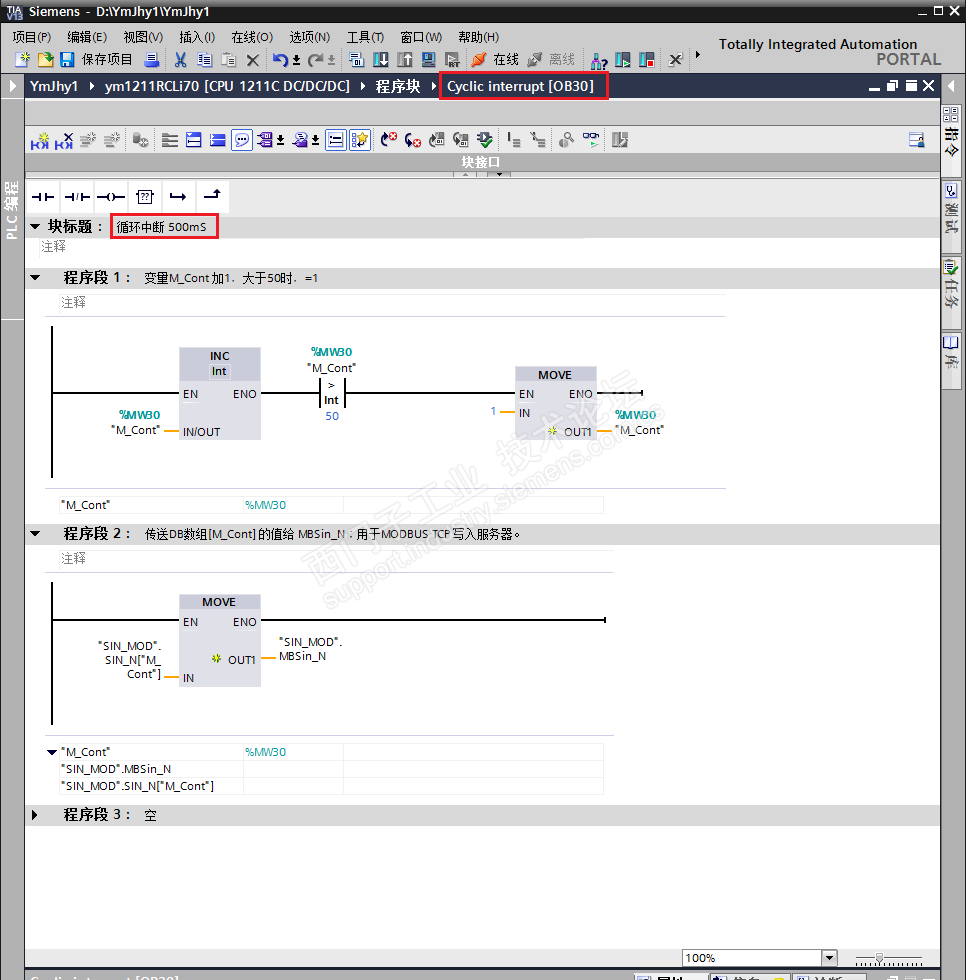This screenshot has width=966, height=980.
Task: Open the 窗口(W) menu
Action: click(x=421, y=37)
